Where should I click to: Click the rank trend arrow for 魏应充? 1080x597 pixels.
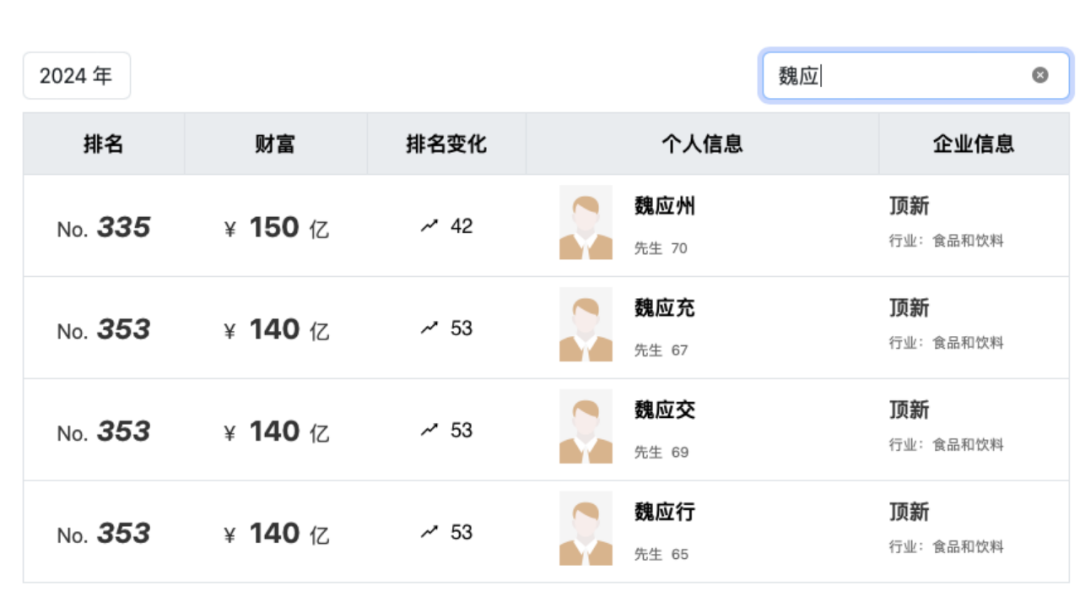pos(430,329)
